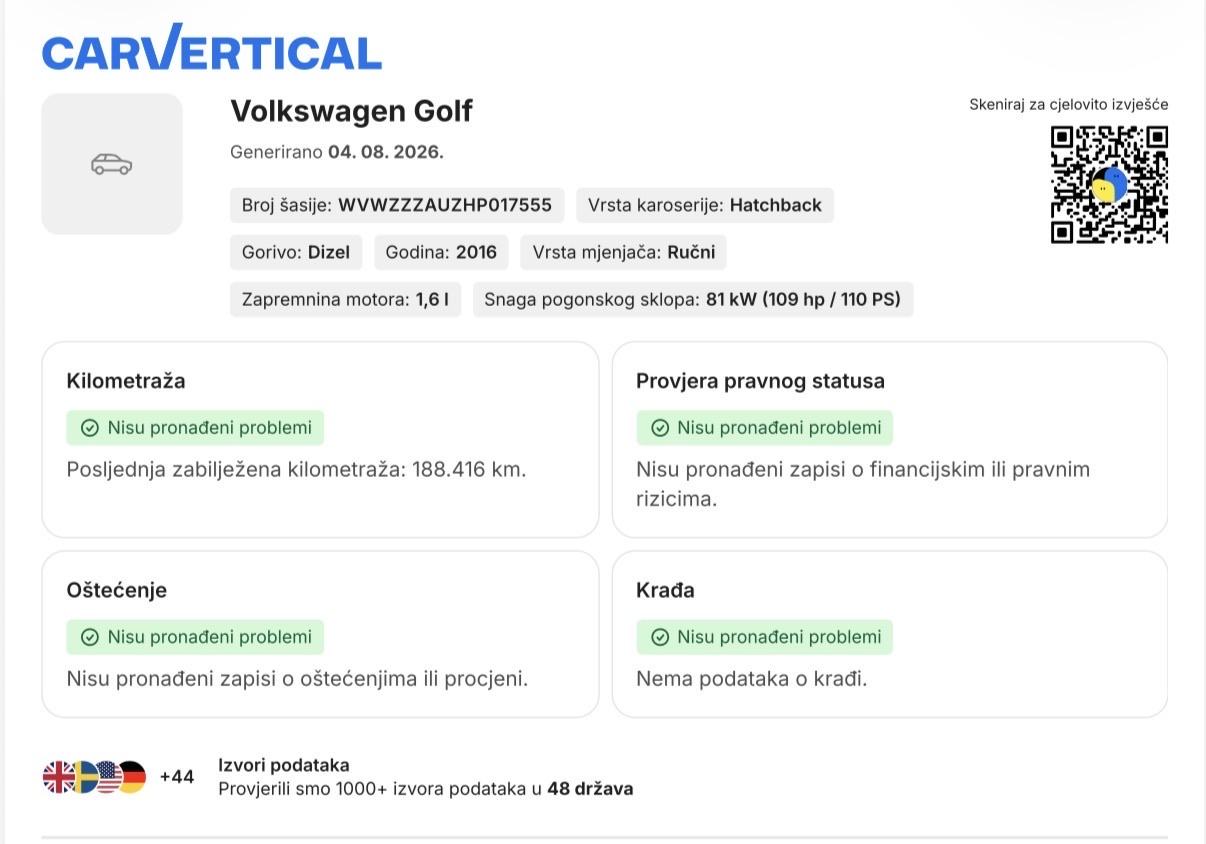Click the +44 more countries label

[x=177, y=777]
